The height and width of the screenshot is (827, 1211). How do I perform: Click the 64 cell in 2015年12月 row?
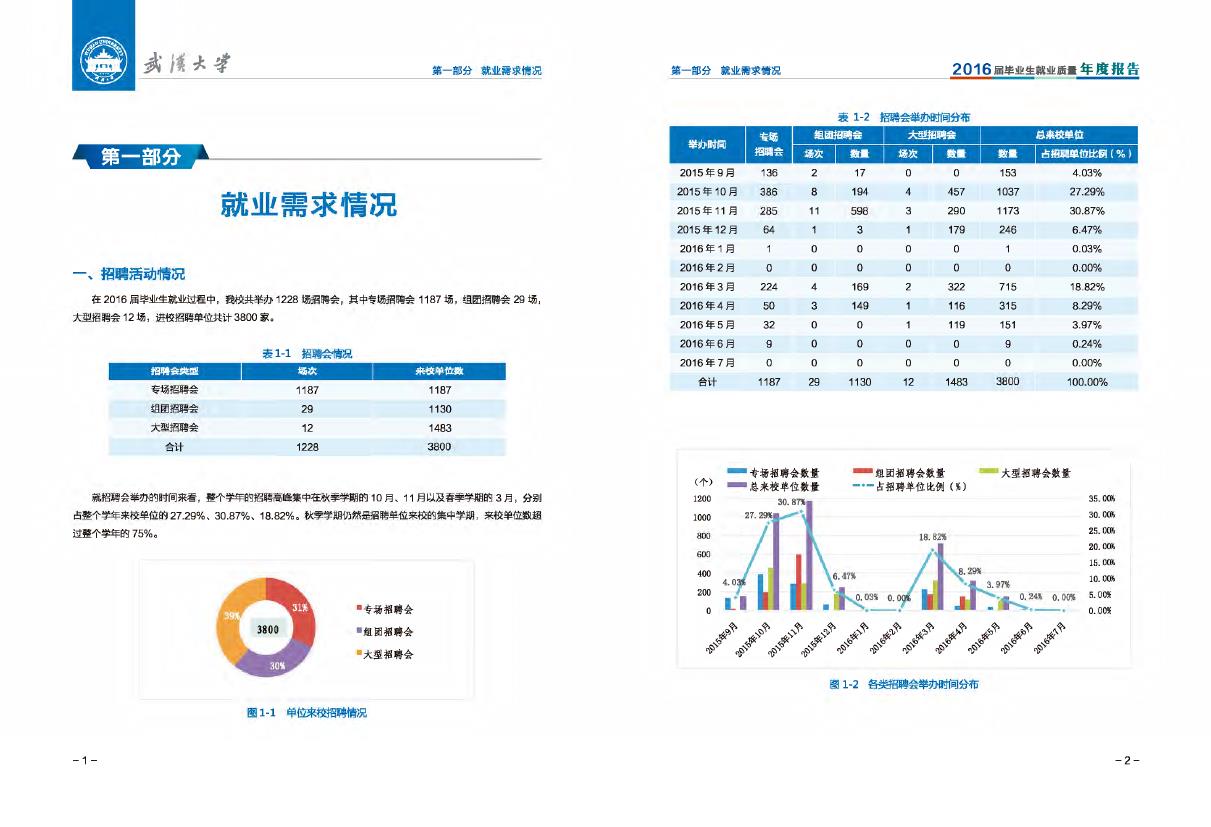tap(768, 229)
